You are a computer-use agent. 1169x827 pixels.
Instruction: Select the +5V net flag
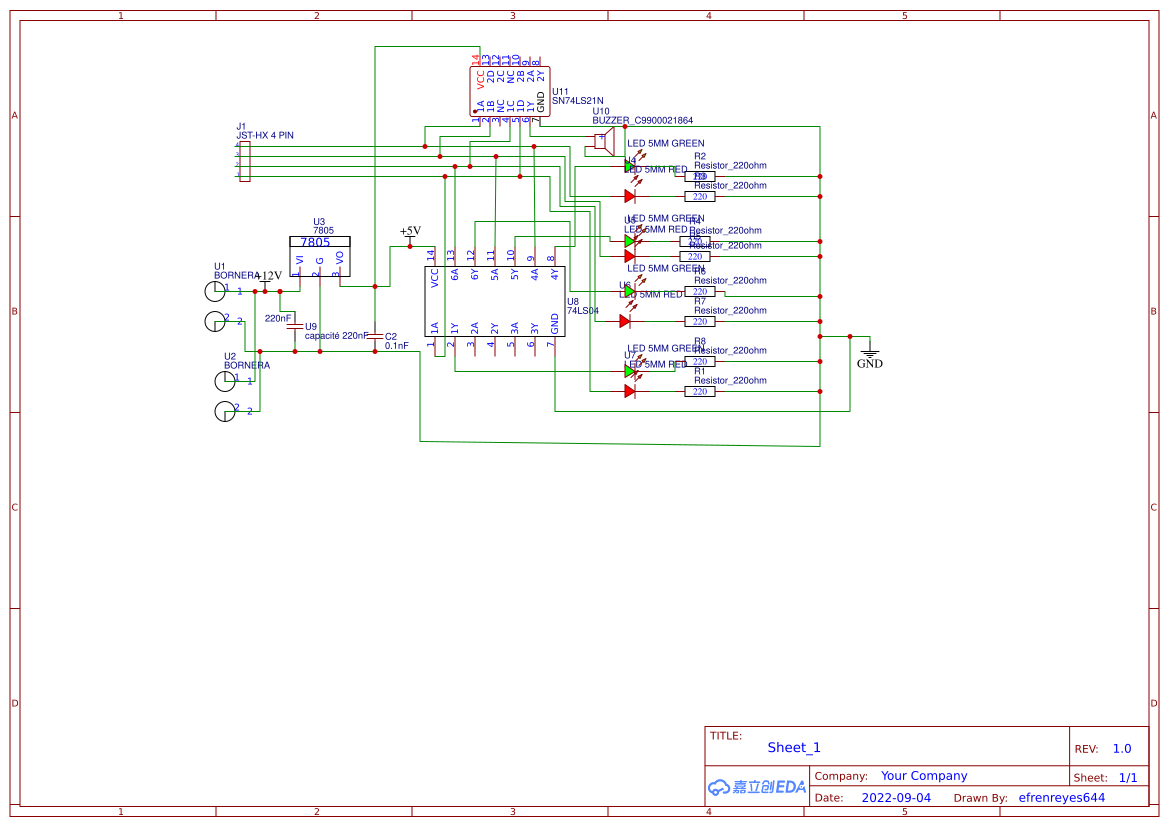point(410,232)
